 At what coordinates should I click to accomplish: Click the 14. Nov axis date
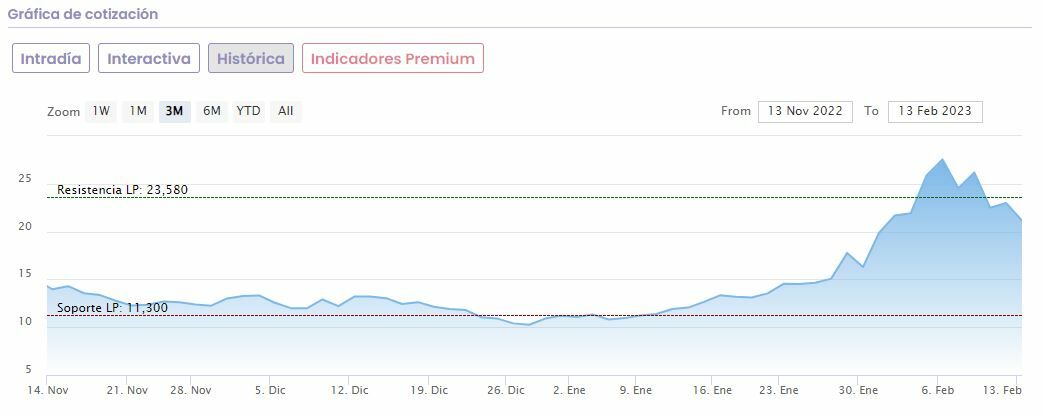pos(48,389)
